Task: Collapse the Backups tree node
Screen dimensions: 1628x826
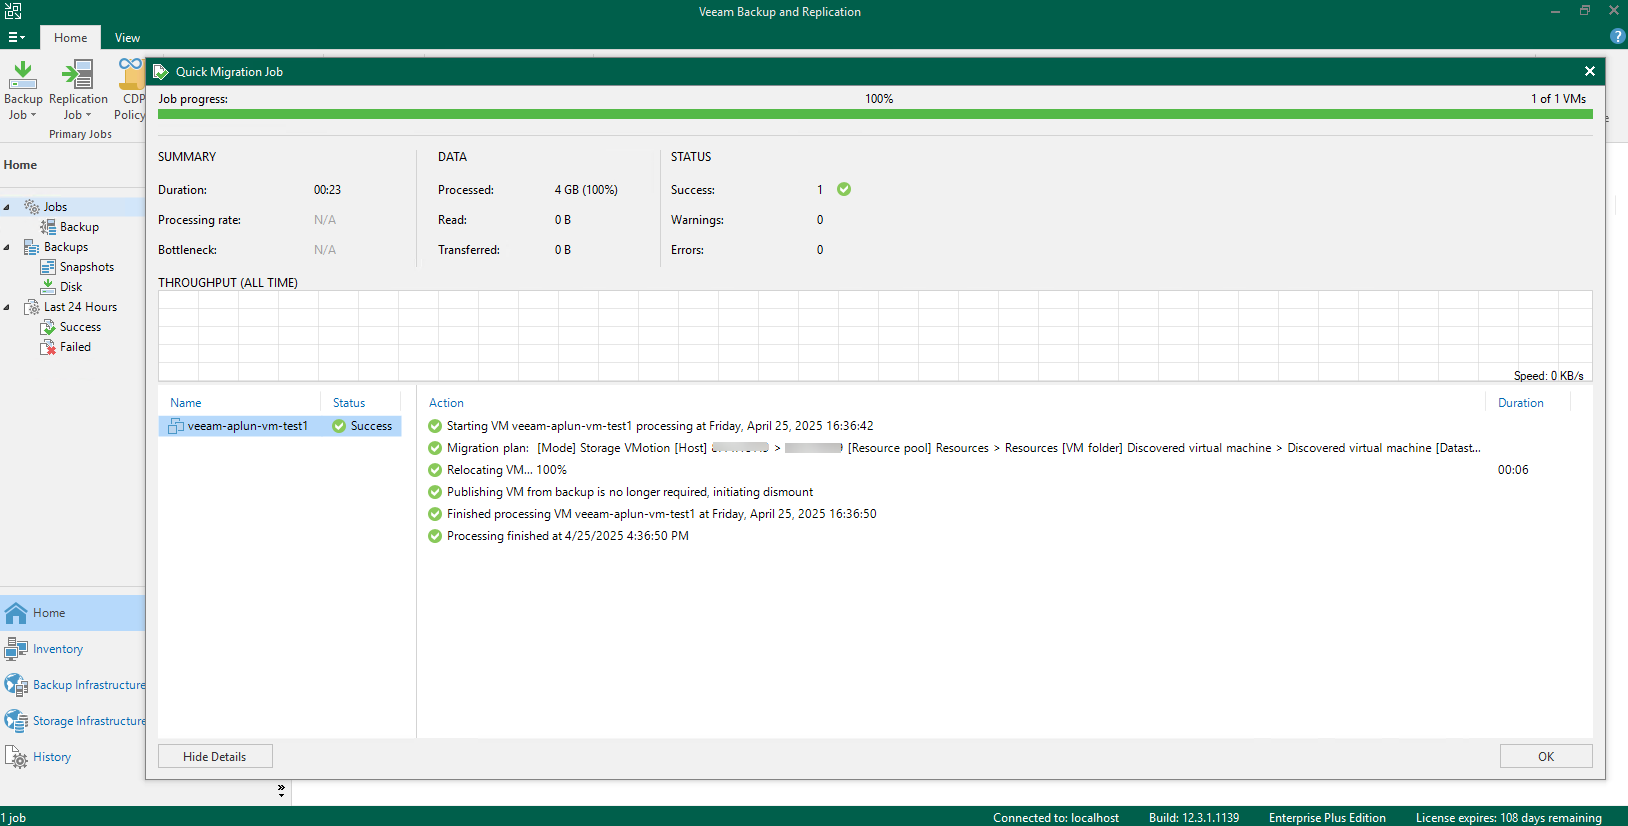Action: click(x=7, y=247)
